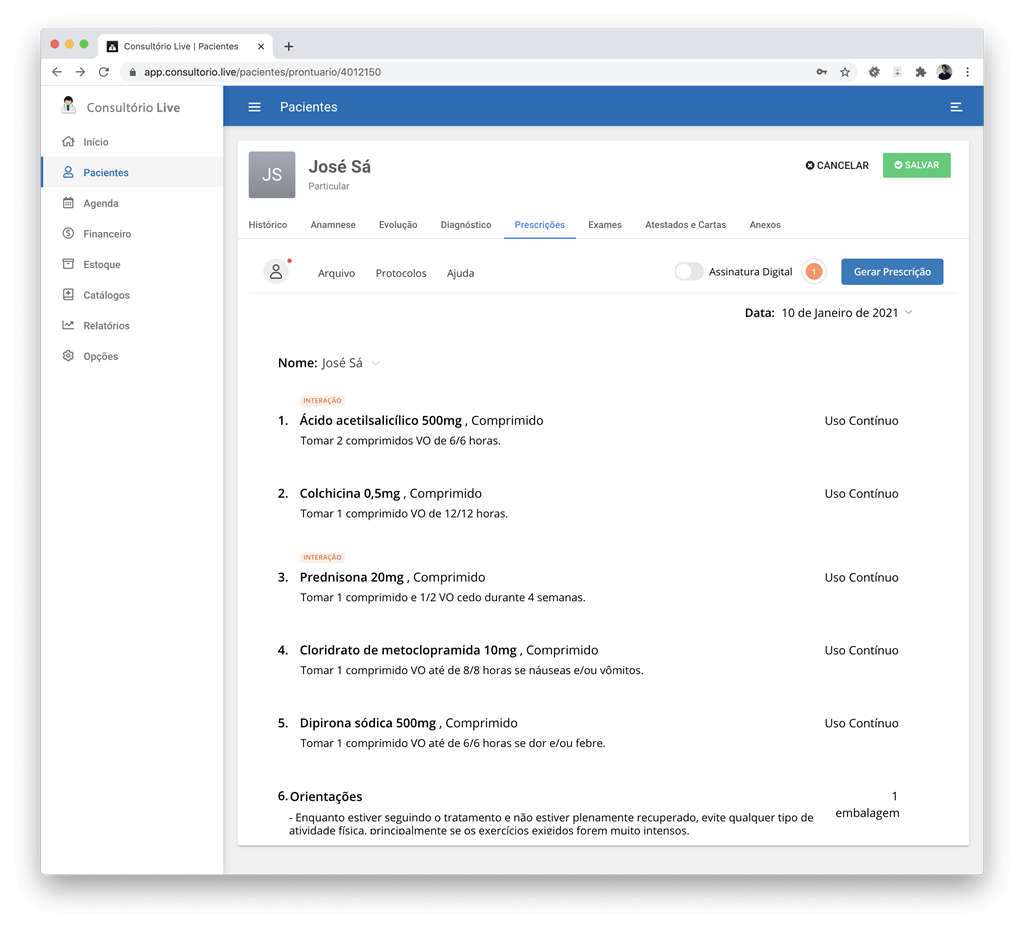The image size is (1024, 928).
Task: Click the CANCELAR button
Action: (837, 165)
